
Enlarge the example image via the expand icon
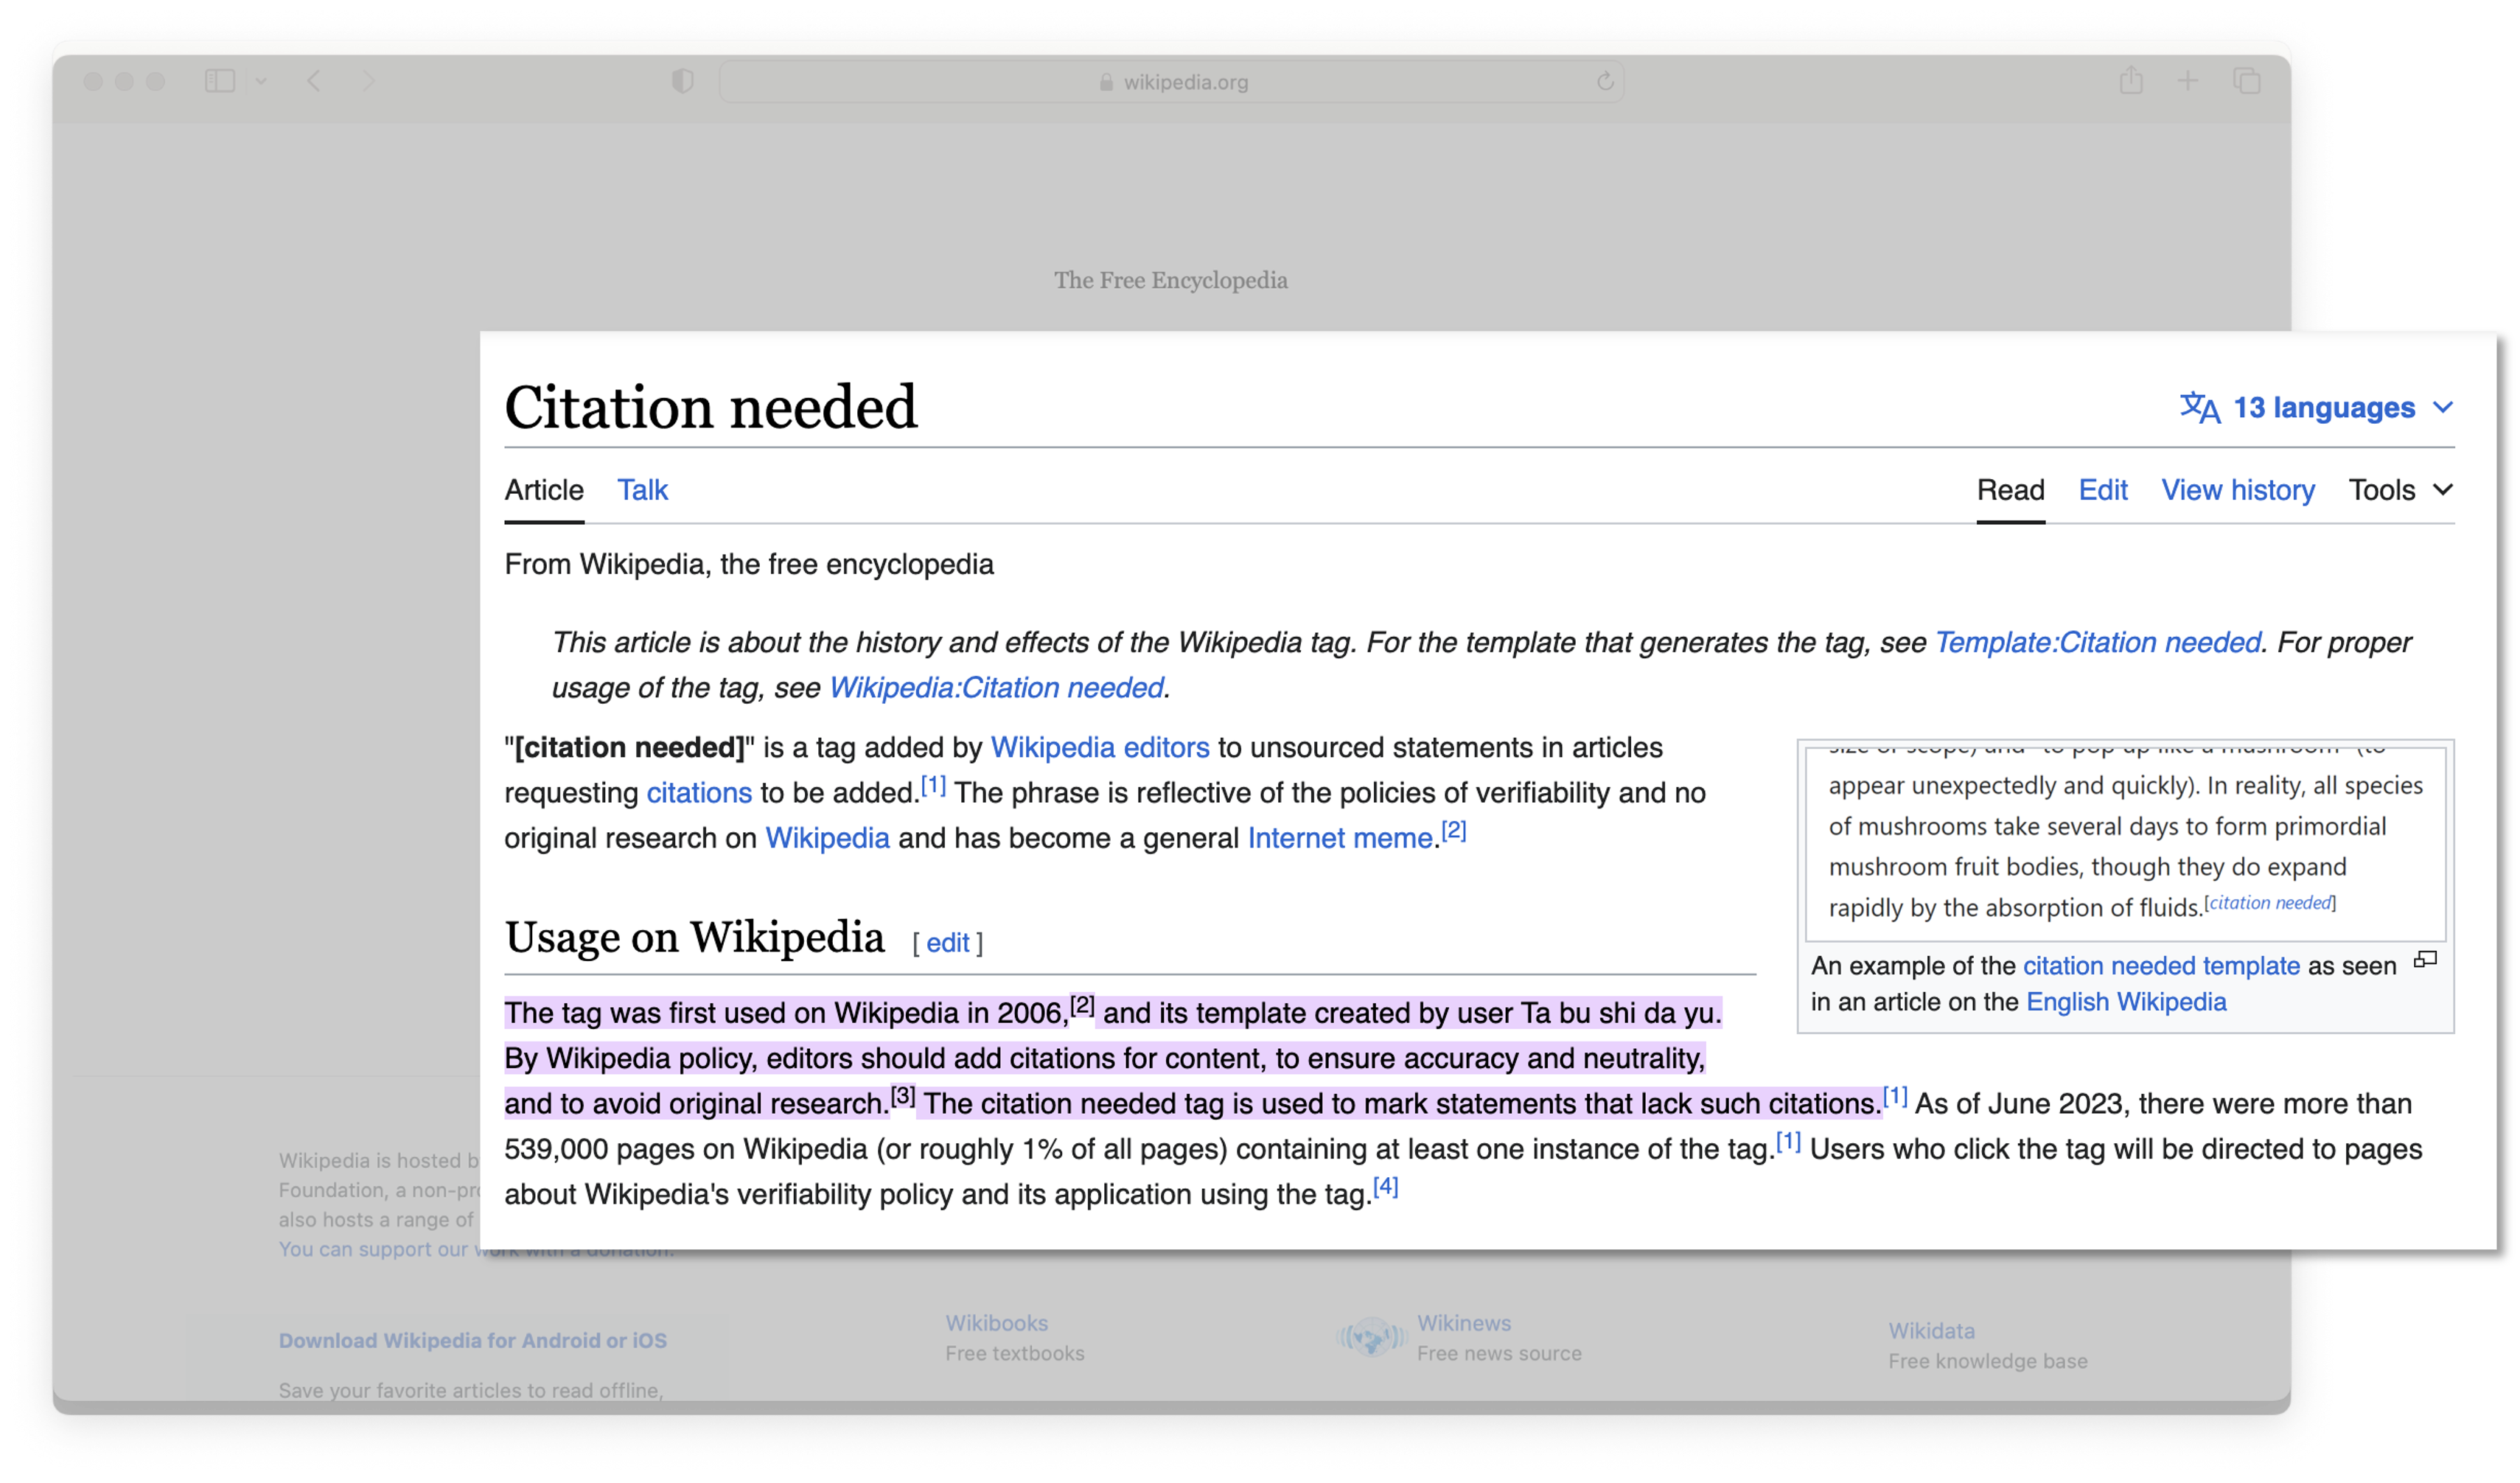coord(2425,960)
